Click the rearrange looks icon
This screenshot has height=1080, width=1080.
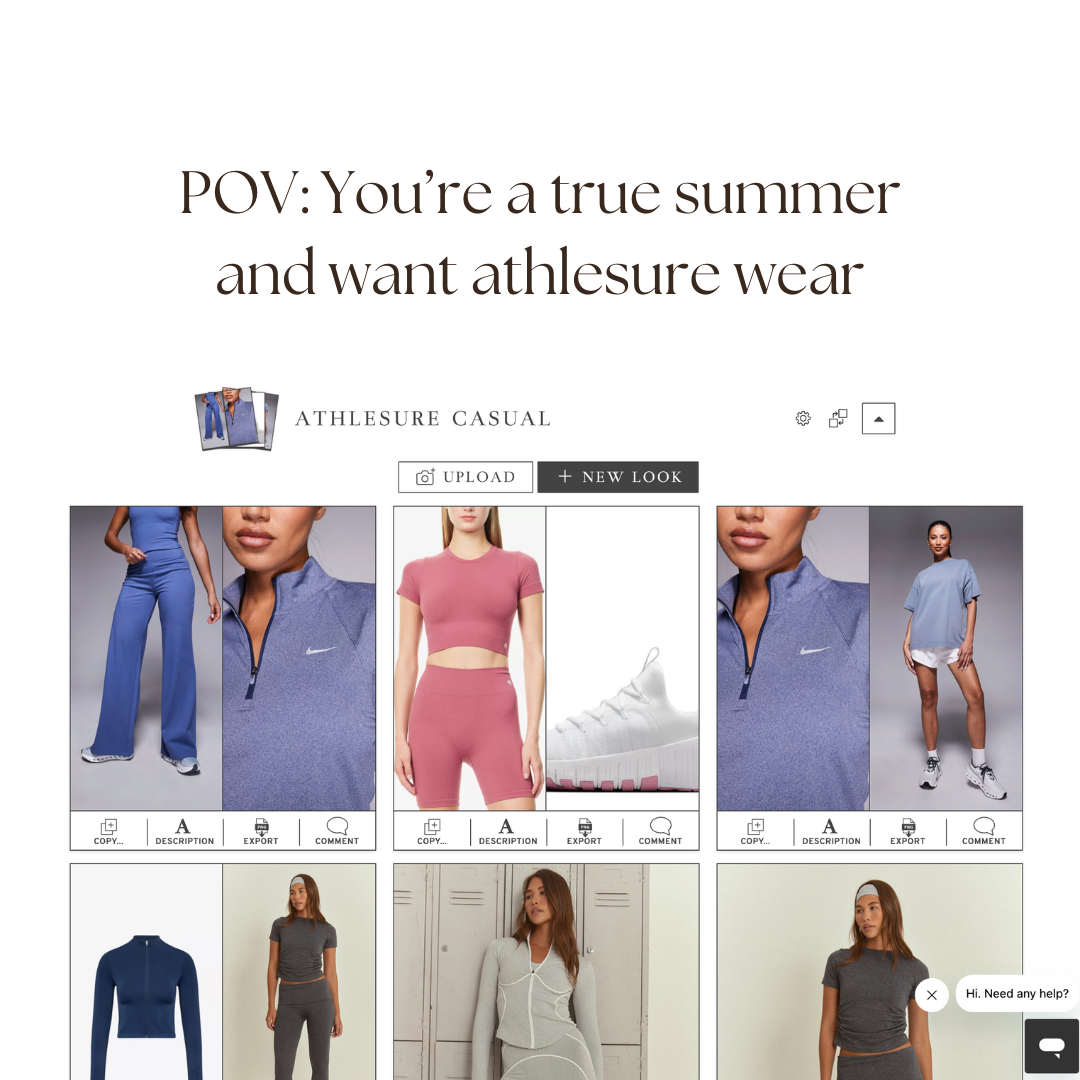(838, 418)
